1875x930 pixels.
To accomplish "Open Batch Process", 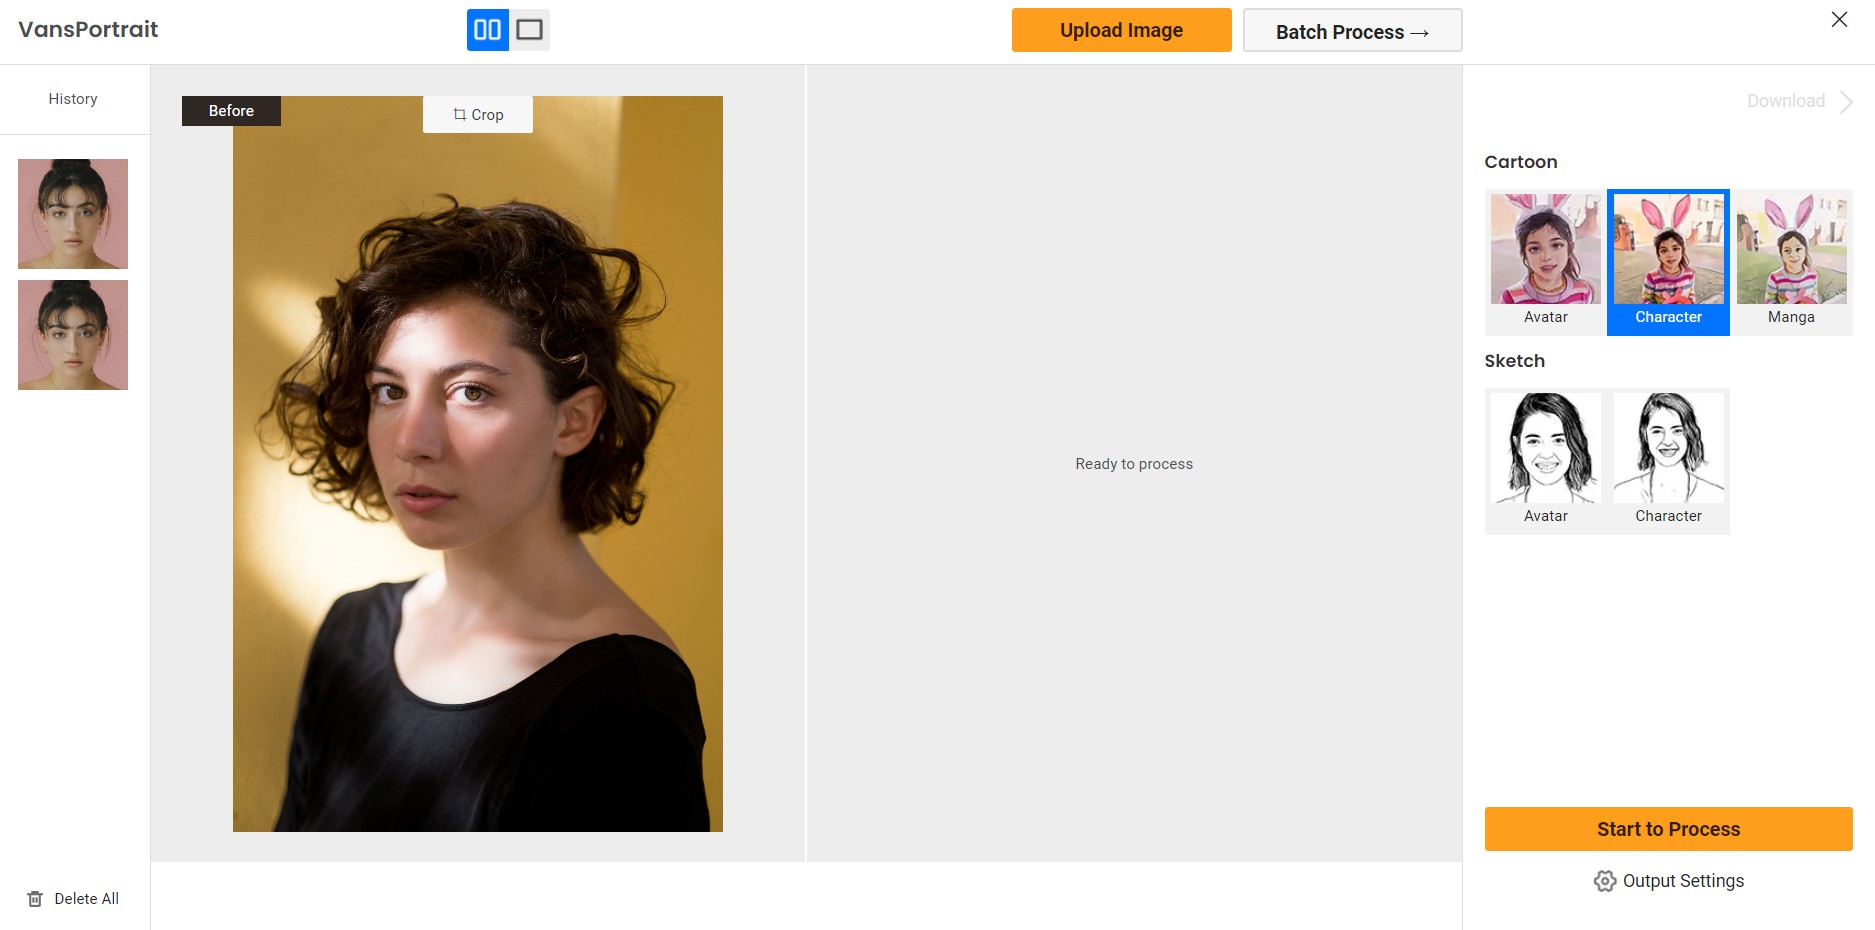I will [x=1352, y=31].
